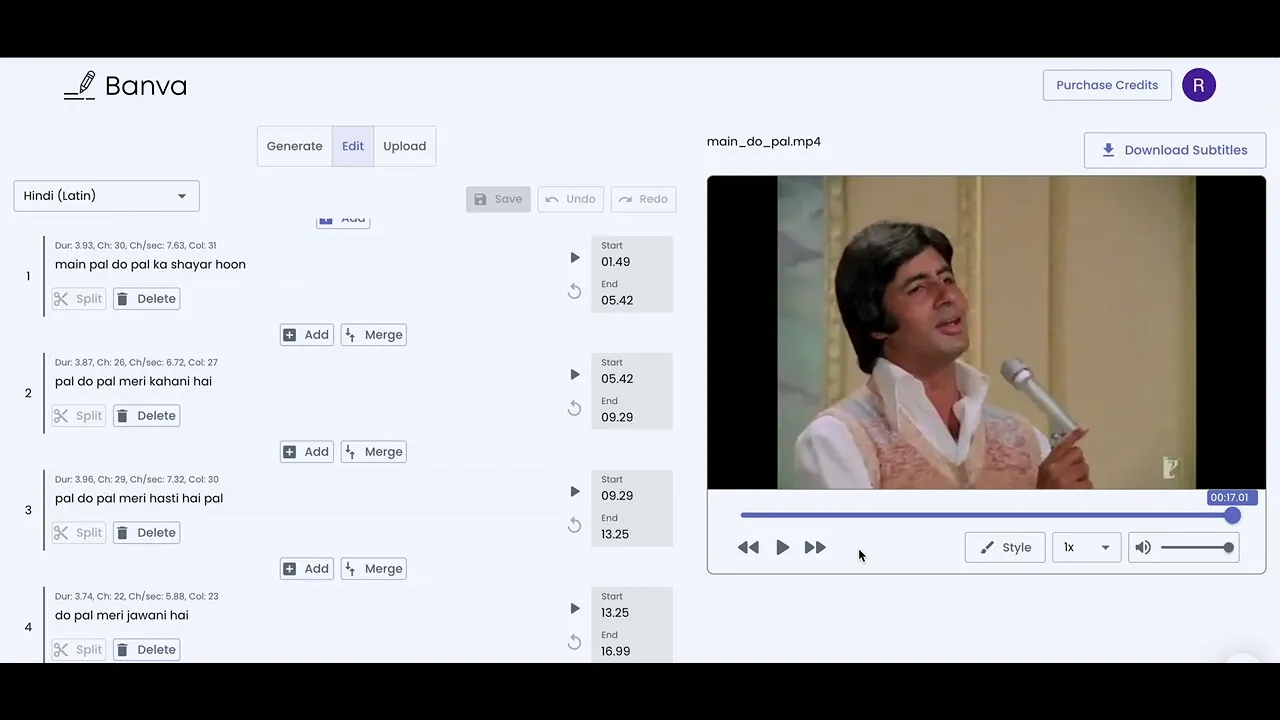Click the Banva pencil logo icon
1280x720 pixels.
tap(80, 84)
